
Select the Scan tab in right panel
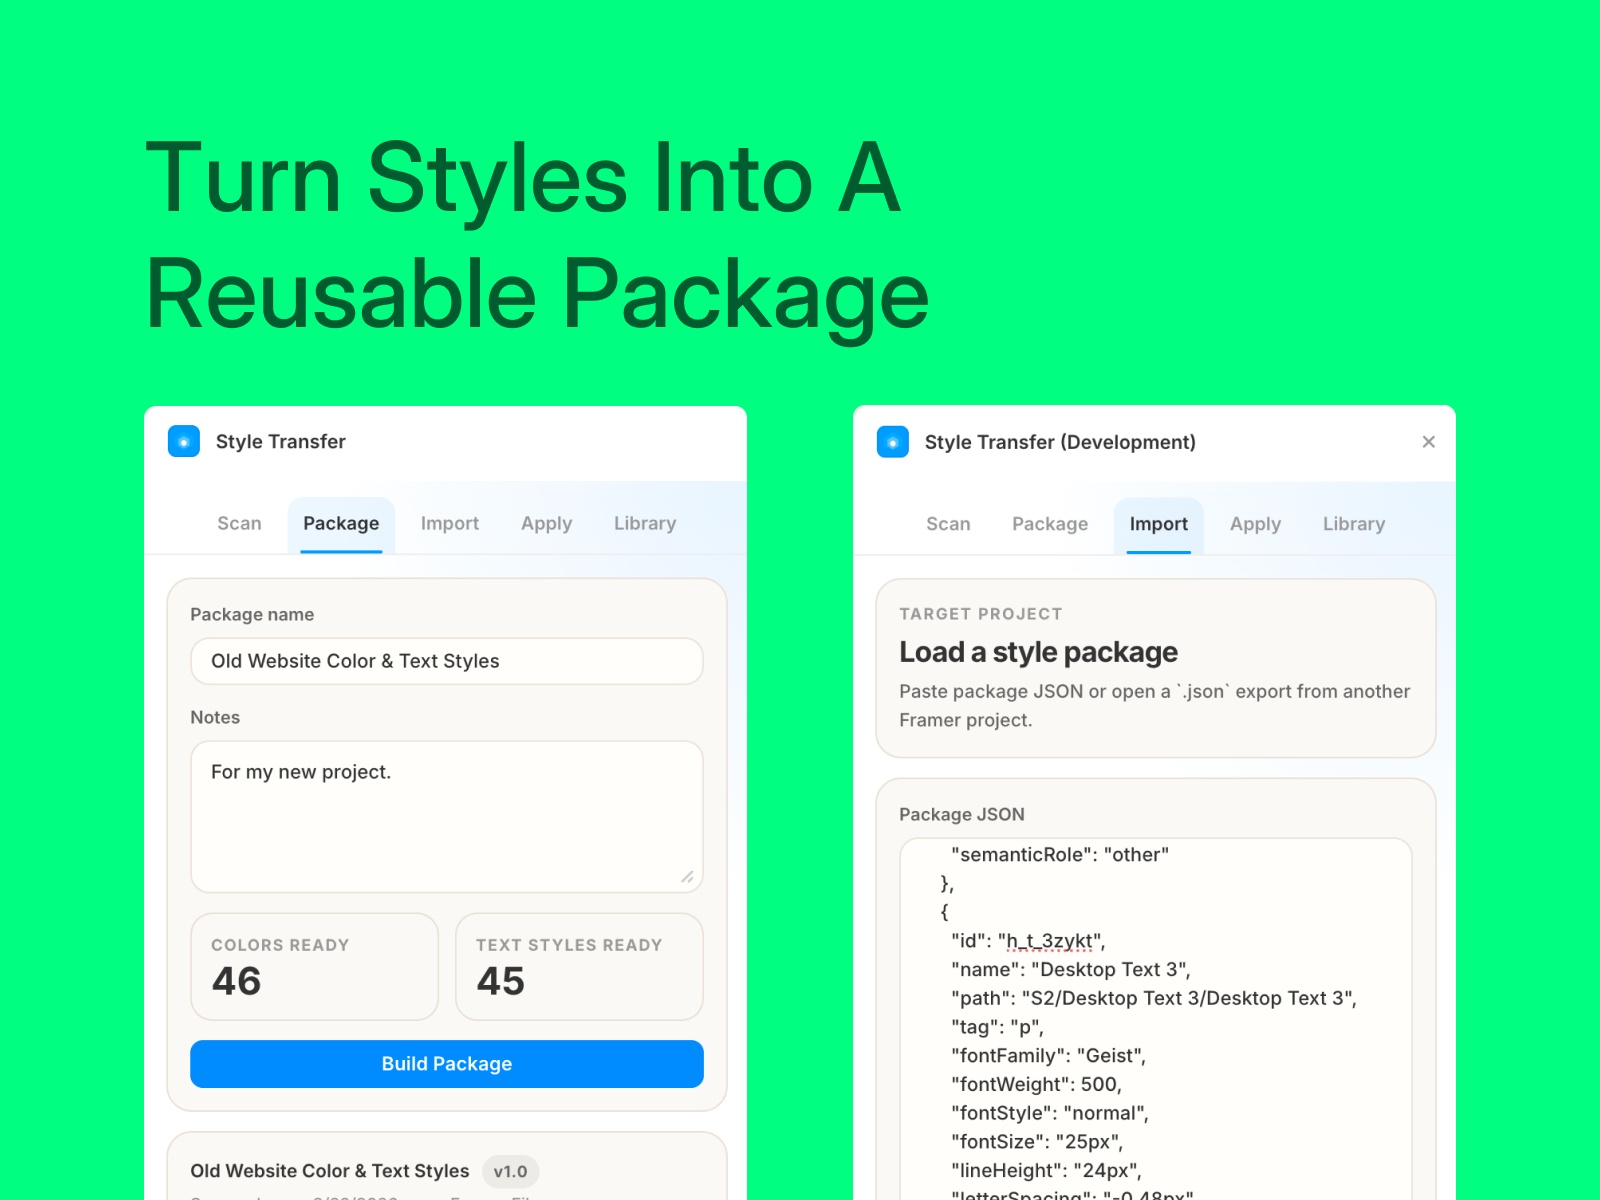pyautogui.click(x=948, y=523)
